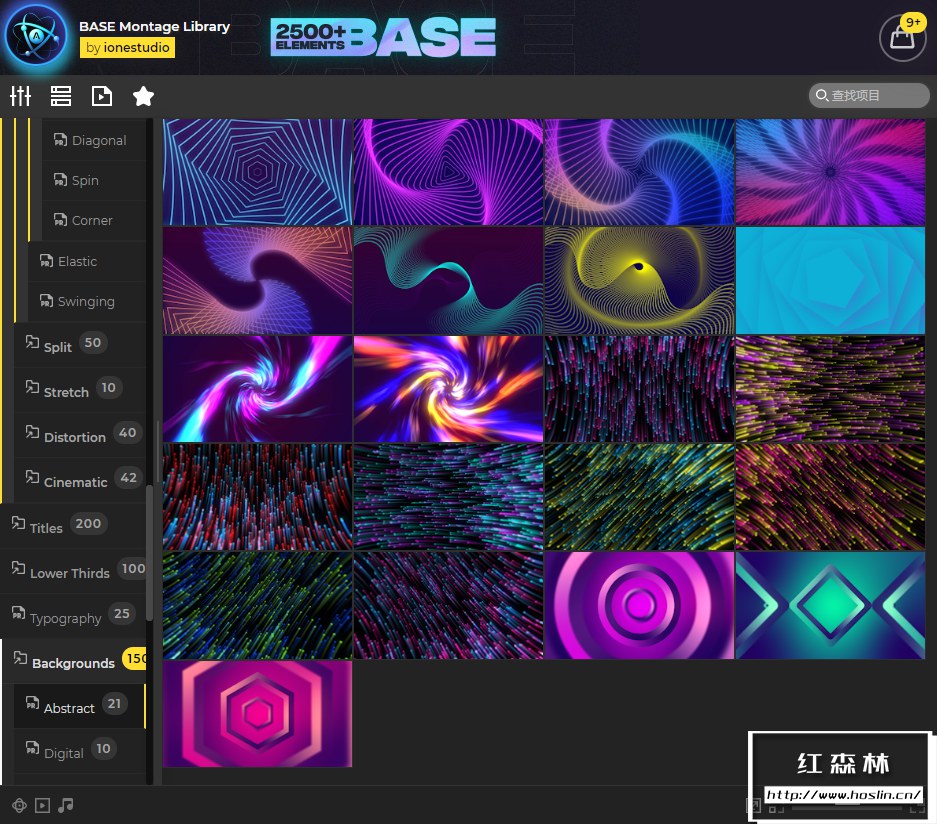Select the pink hexagon tunnel thumbnail
This screenshot has height=824, width=937.
tap(258, 713)
